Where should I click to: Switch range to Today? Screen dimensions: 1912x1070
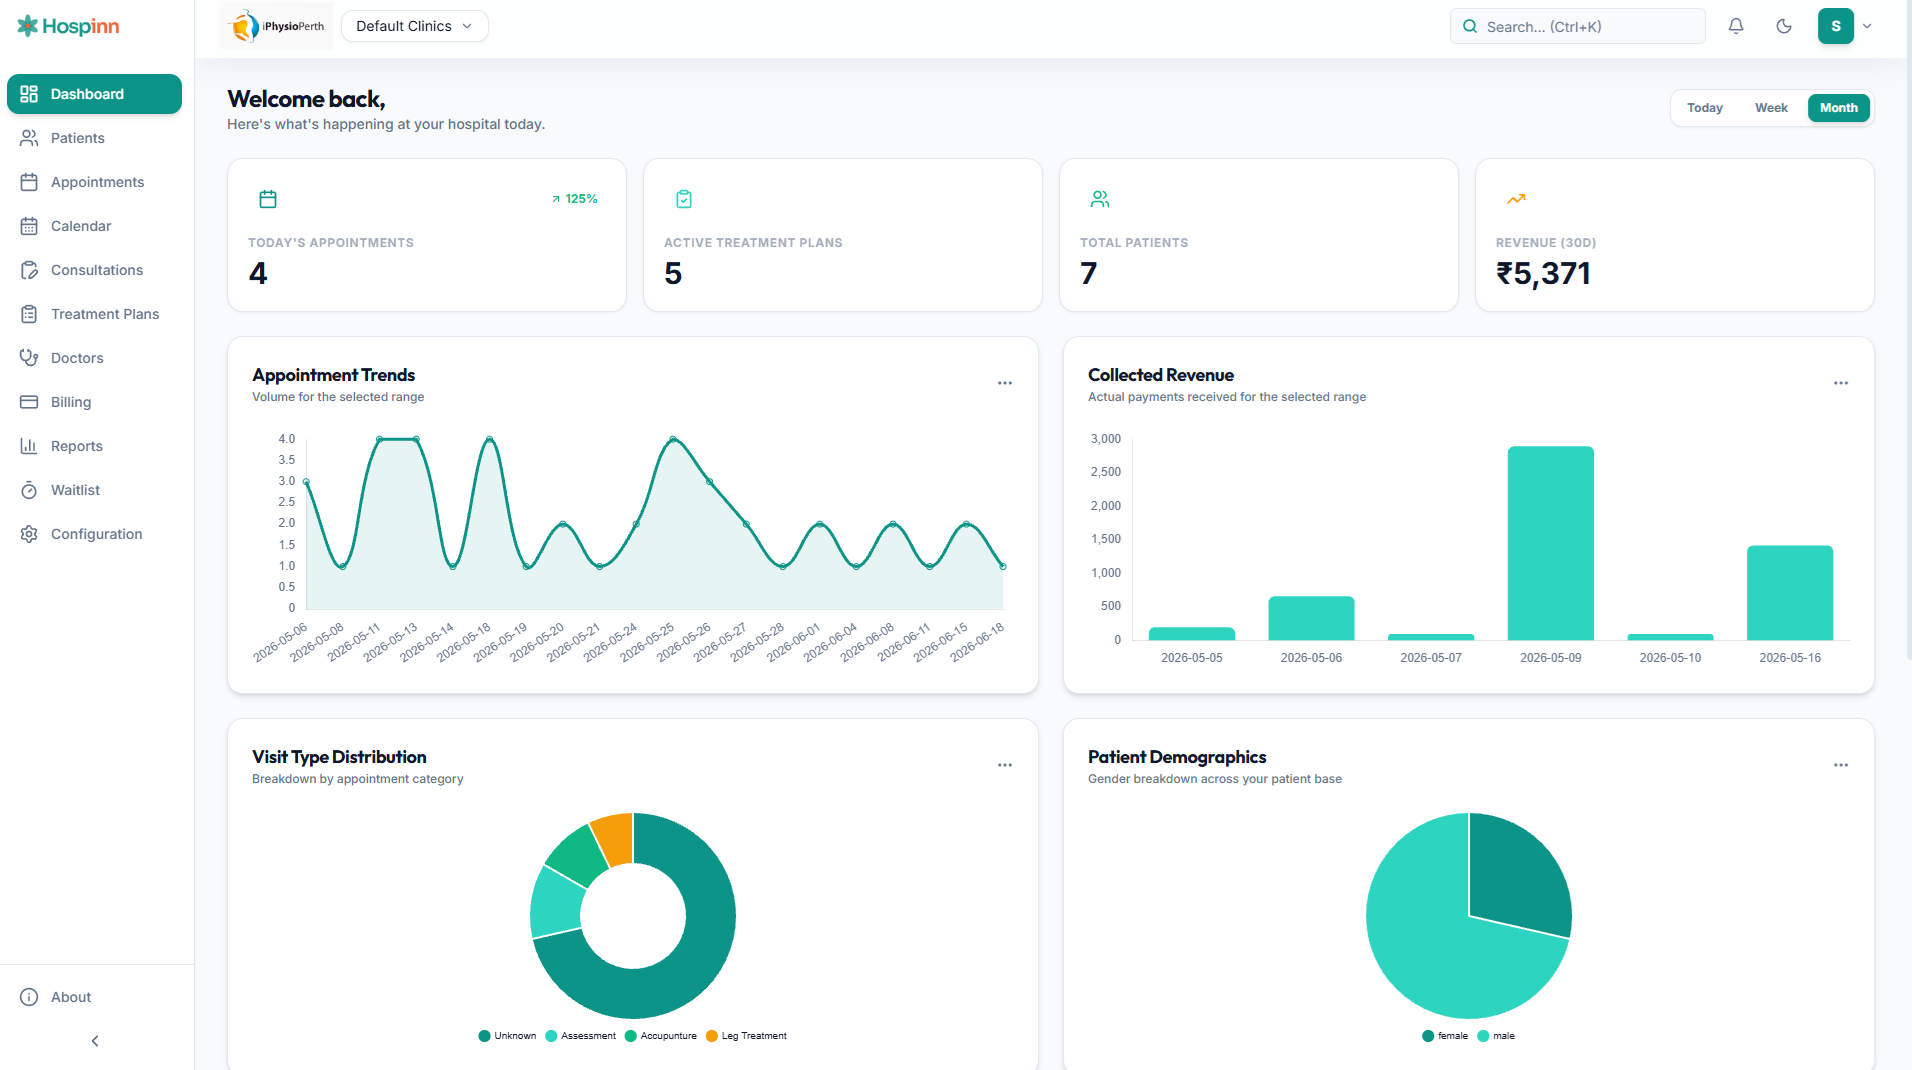click(1705, 108)
